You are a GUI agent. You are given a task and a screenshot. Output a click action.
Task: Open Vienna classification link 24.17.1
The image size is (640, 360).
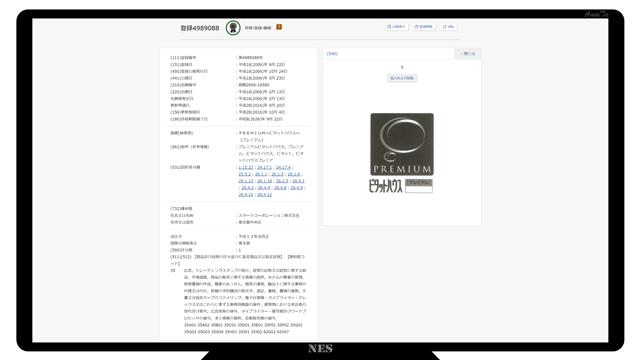tap(264, 167)
